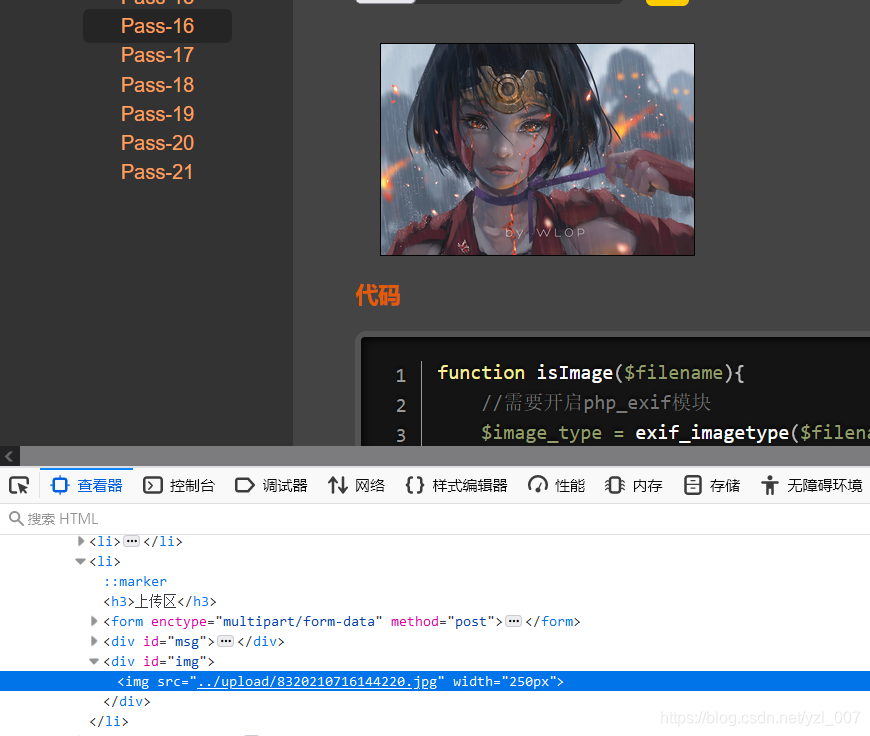Open the 存储 storage tab
Screen dimensions: 870x736
[x=711, y=486]
